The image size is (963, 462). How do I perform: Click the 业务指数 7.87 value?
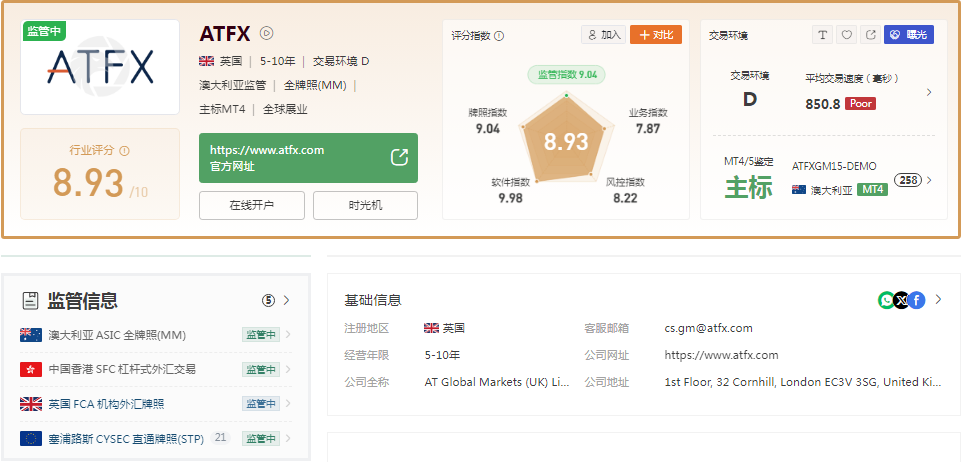click(648, 128)
